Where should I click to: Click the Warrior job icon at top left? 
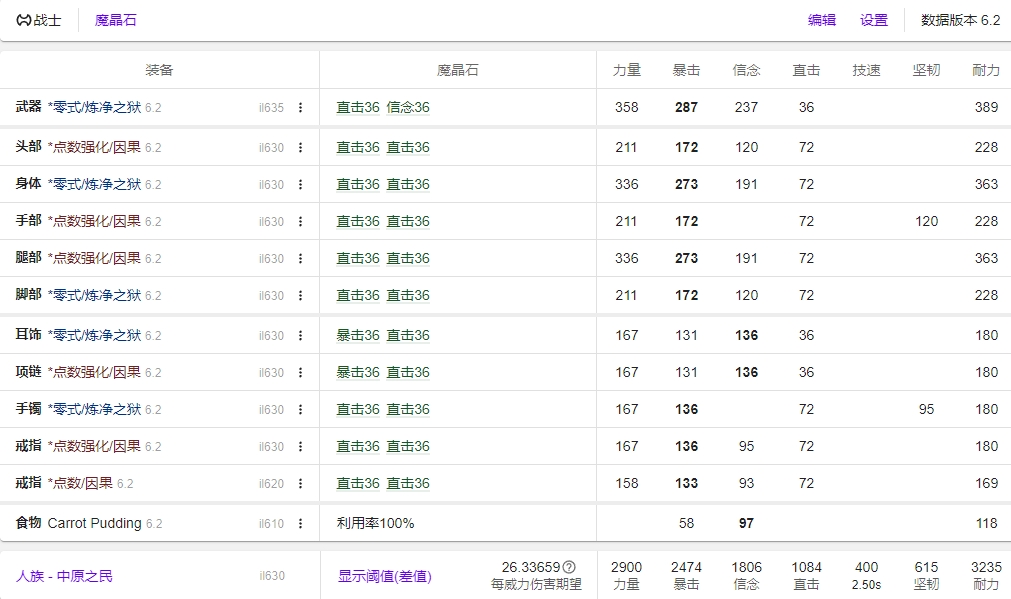[22, 19]
